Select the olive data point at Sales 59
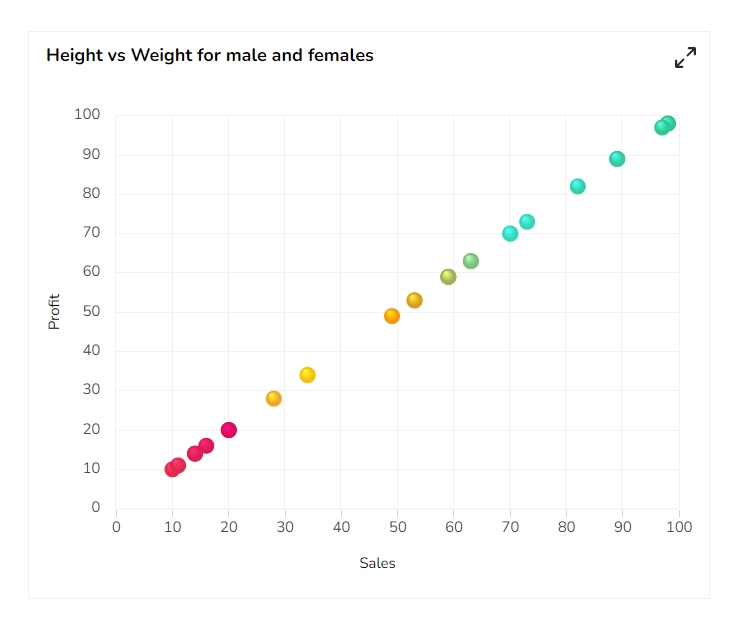Screen dimensions: 743x634 tap(448, 277)
